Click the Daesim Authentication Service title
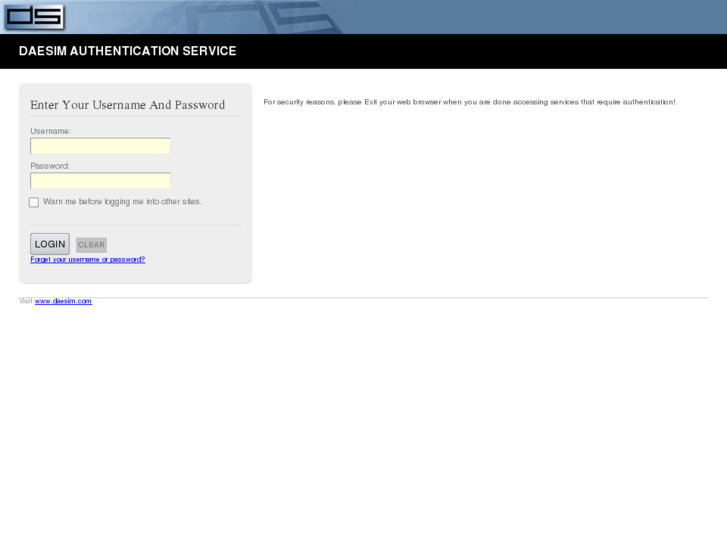The width and height of the screenshot is (727, 545). [x=128, y=51]
